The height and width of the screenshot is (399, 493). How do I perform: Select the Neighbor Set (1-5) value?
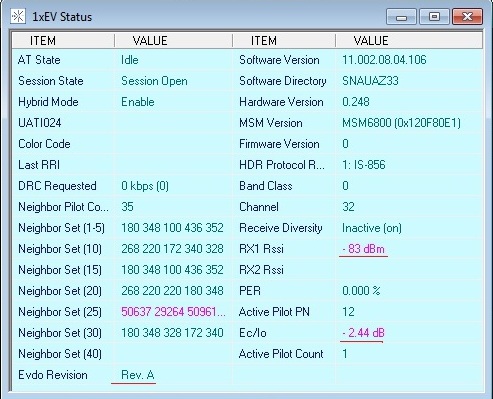(x=172, y=228)
